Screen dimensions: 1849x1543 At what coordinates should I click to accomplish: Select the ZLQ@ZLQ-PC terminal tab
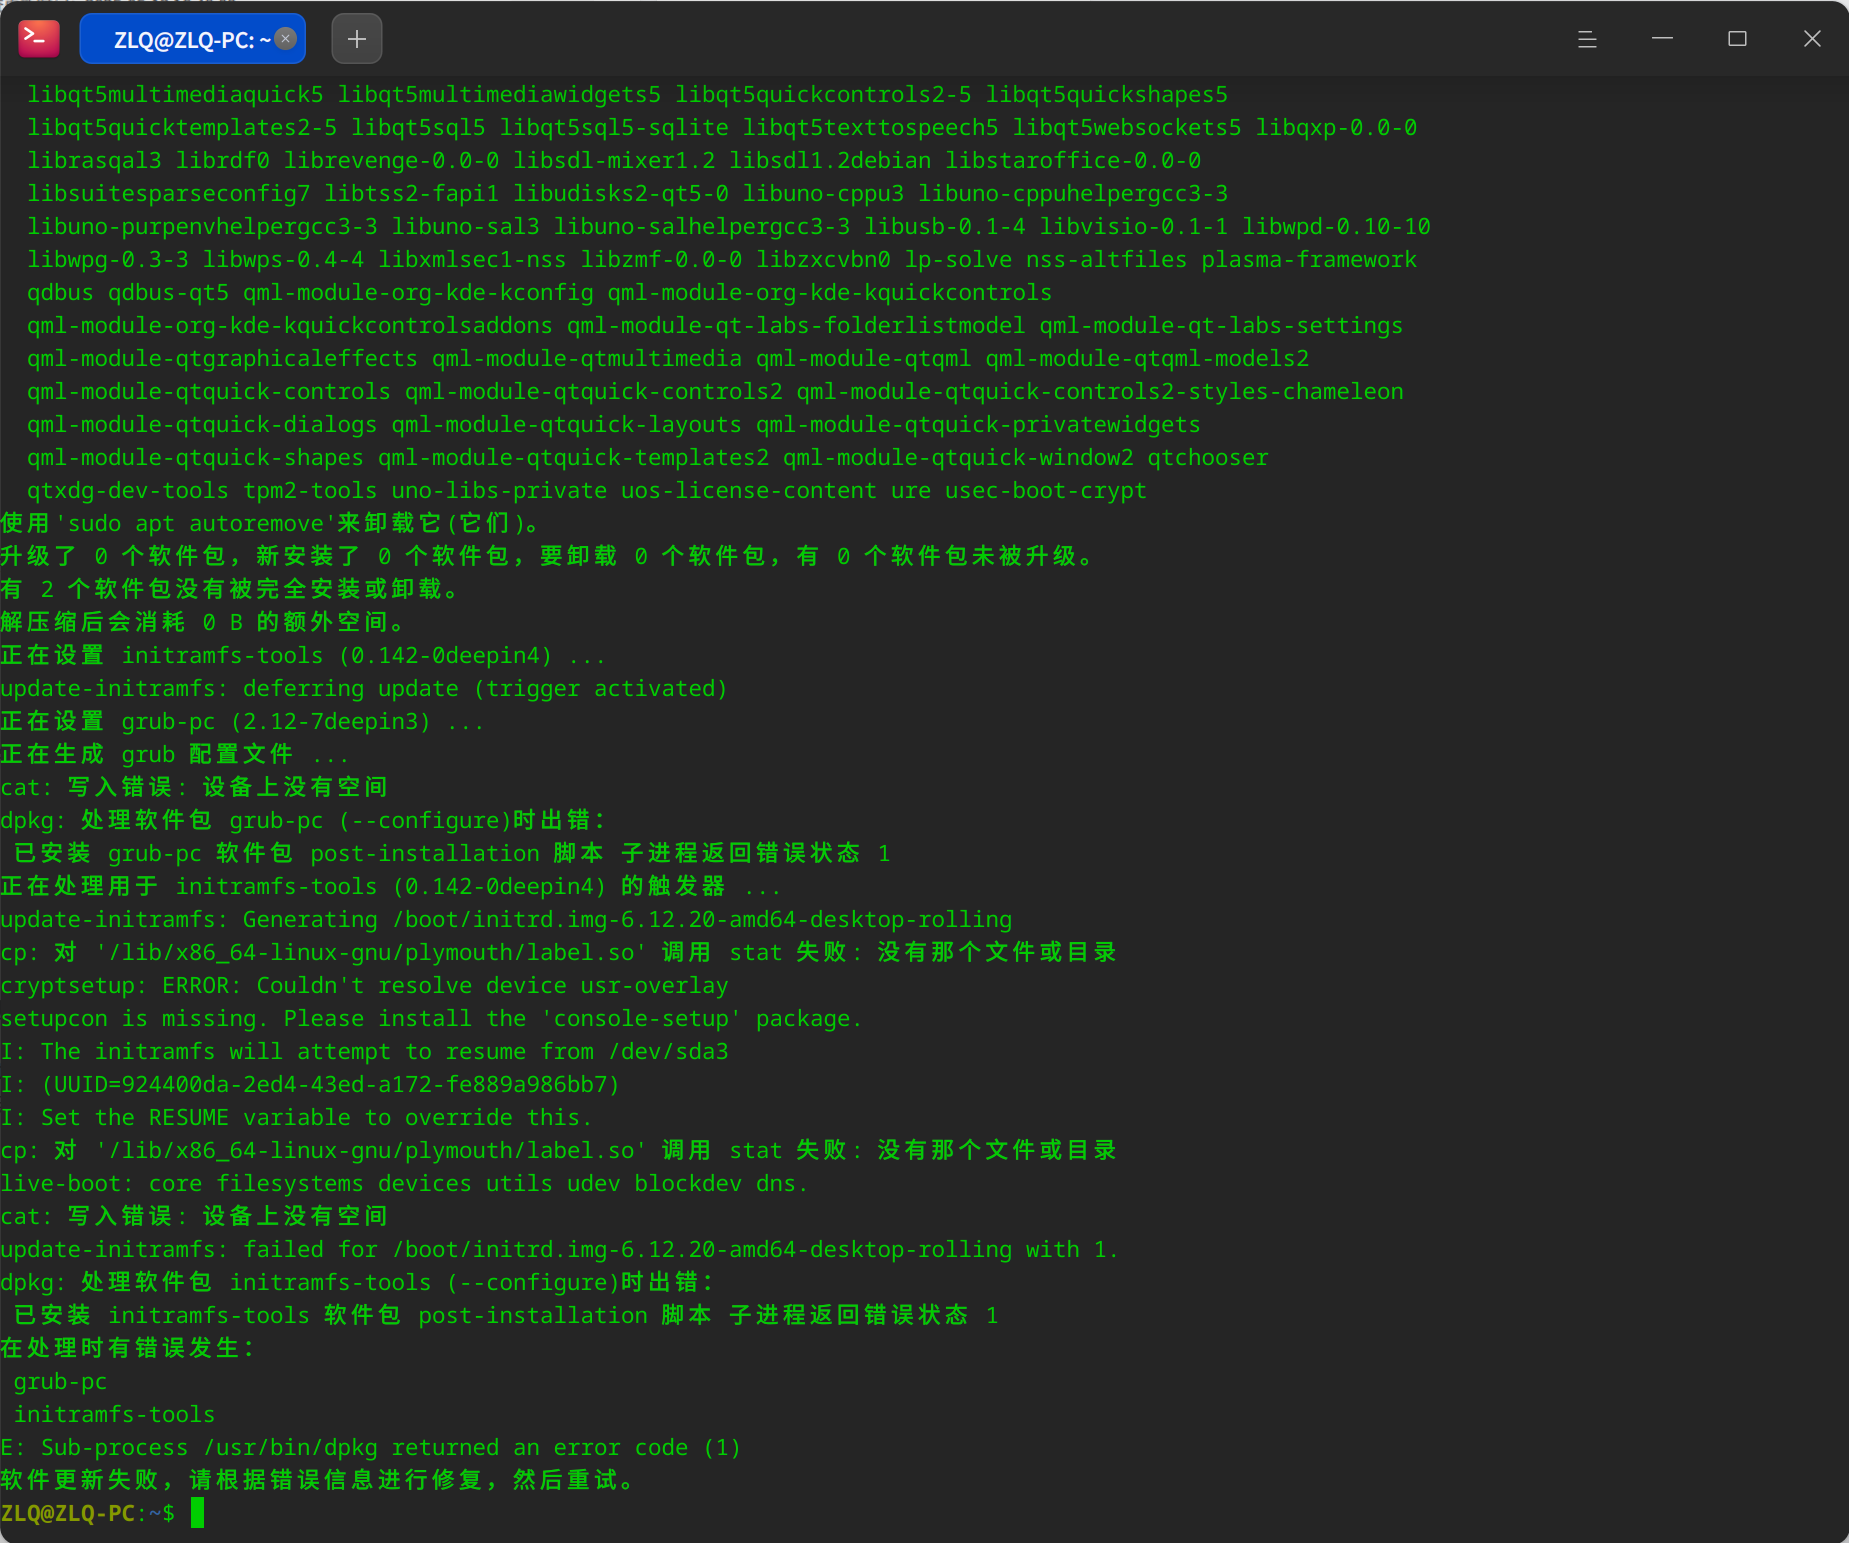pos(192,39)
